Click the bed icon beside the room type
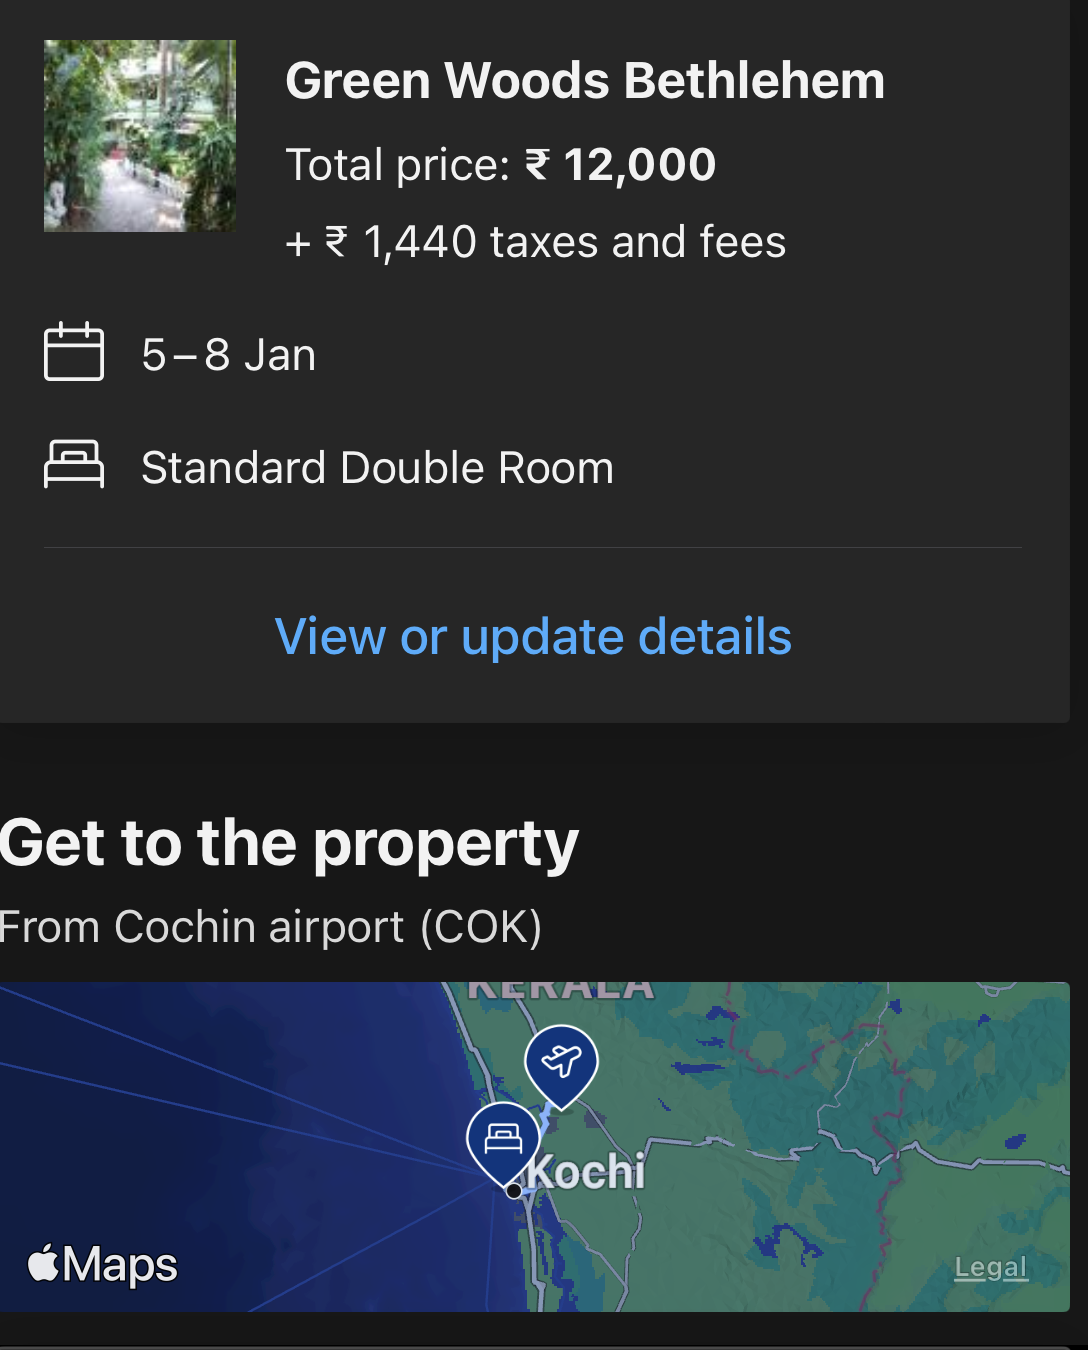The height and width of the screenshot is (1350, 1088). coord(74,465)
